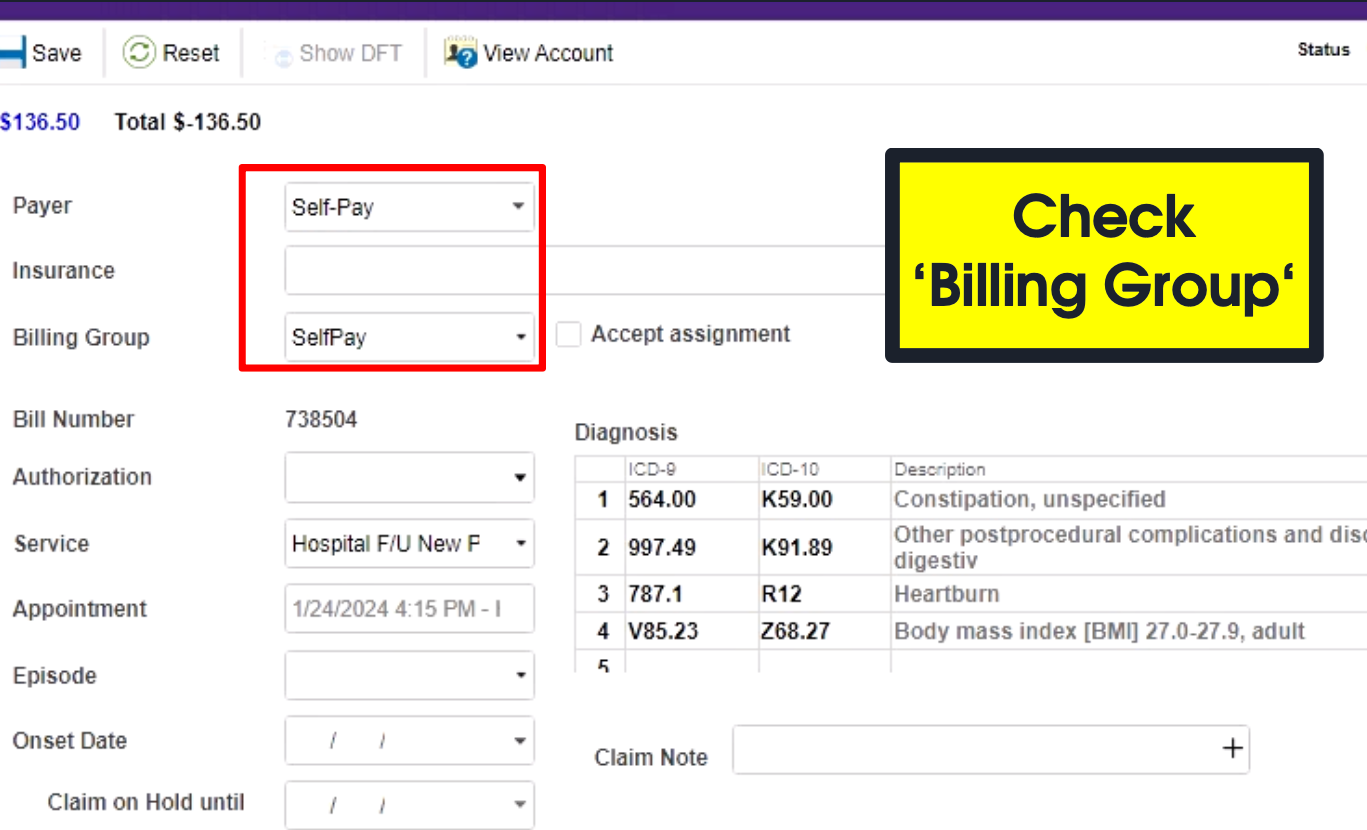This screenshot has width=1367, height=830.
Task: Click the Heartburn diagnosis description
Action: click(x=947, y=594)
